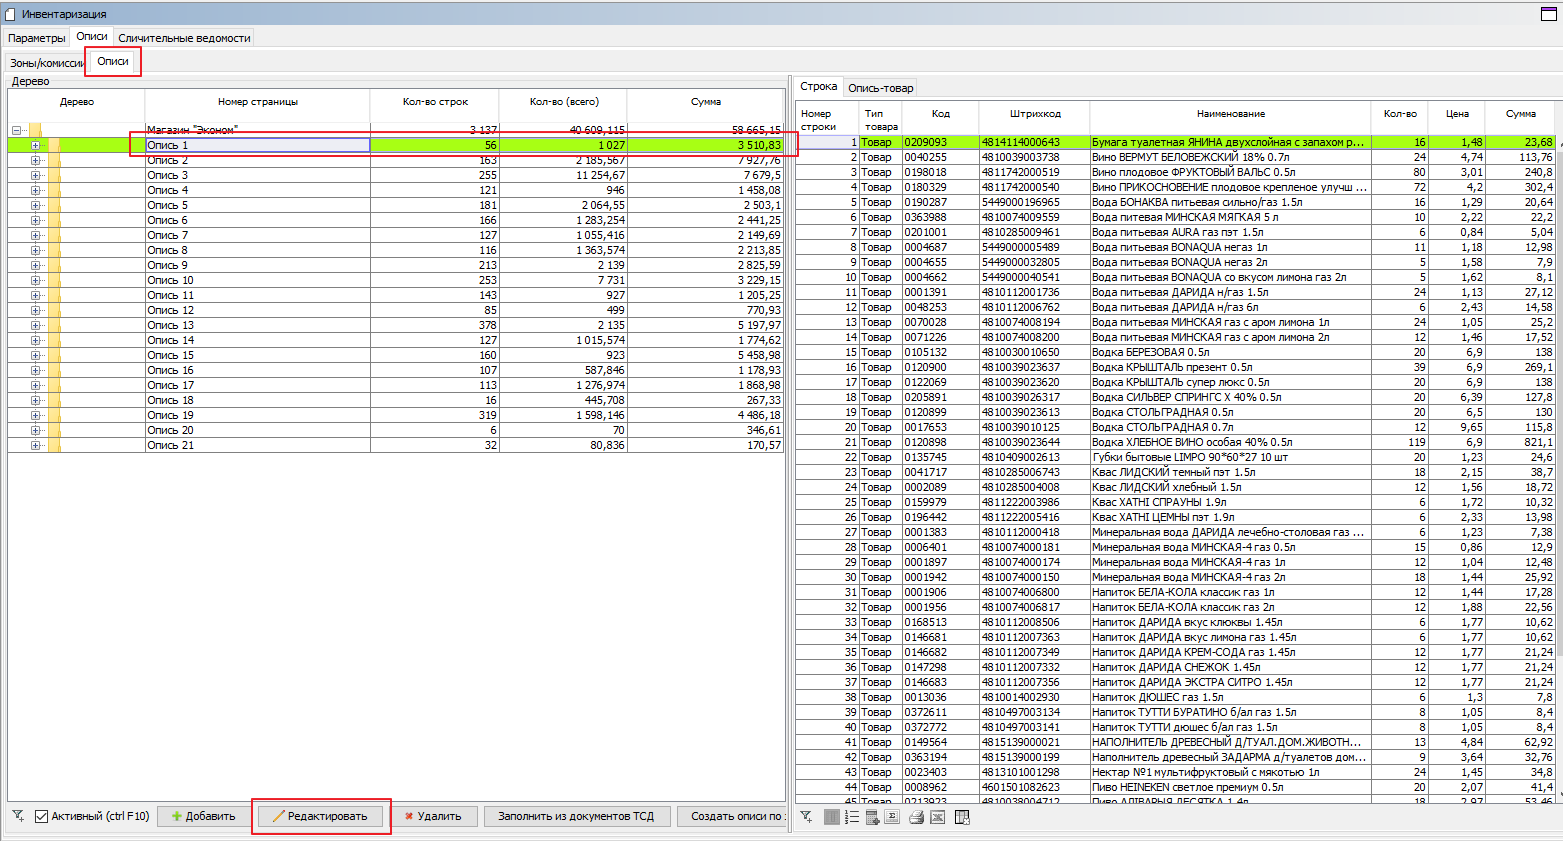Click the table settings icon with cross
1563x841 pixels.
click(962, 817)
